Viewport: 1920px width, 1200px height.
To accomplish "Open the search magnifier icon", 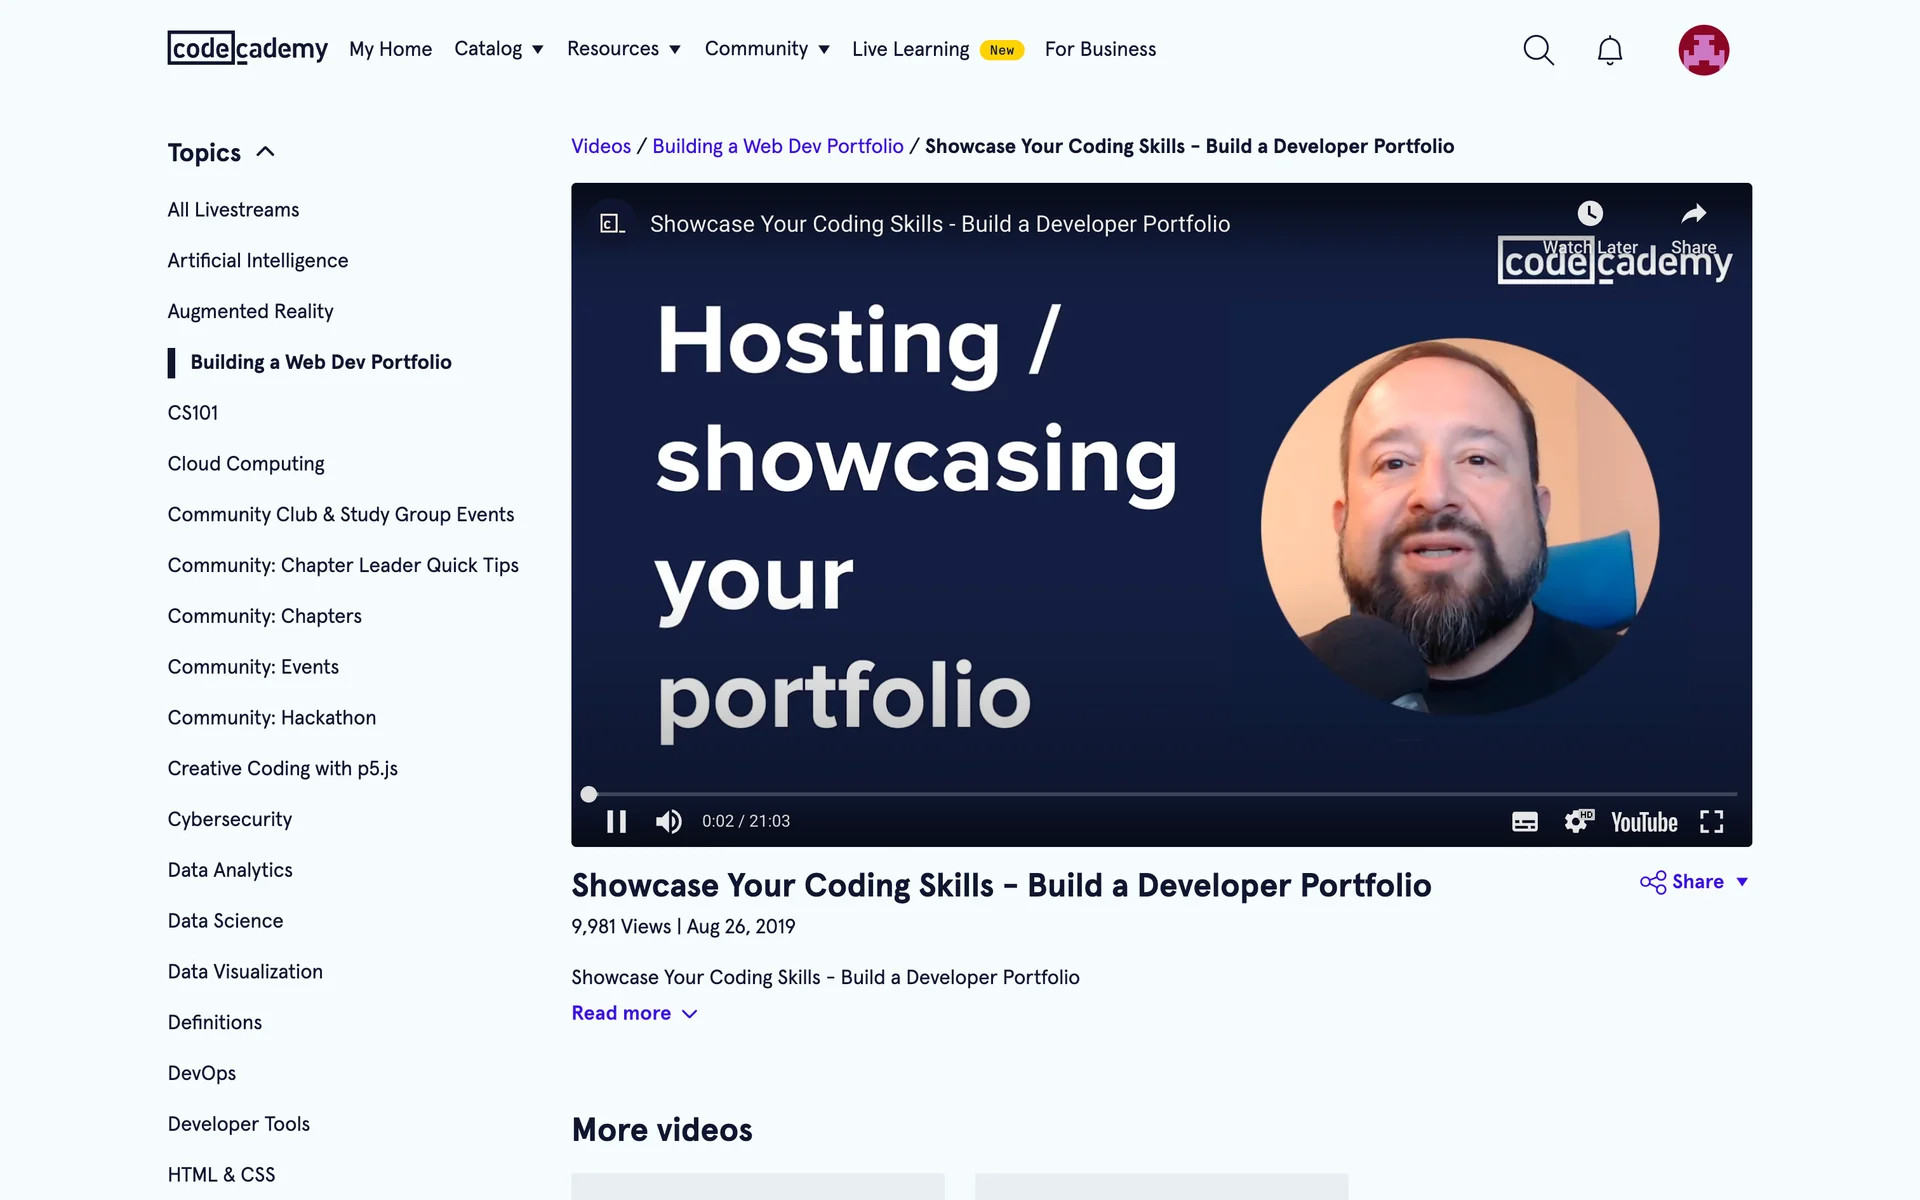I will [1538, 50].
